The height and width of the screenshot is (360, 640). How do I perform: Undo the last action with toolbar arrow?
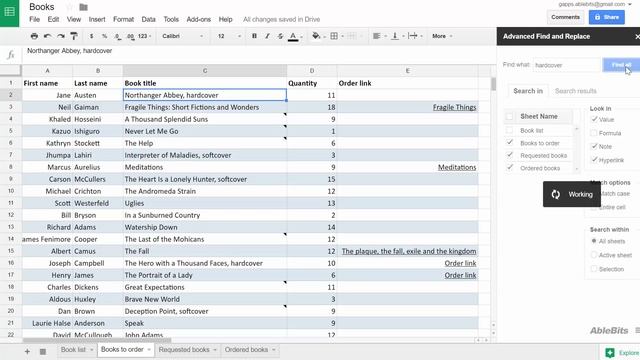click(x=47, y=36)
